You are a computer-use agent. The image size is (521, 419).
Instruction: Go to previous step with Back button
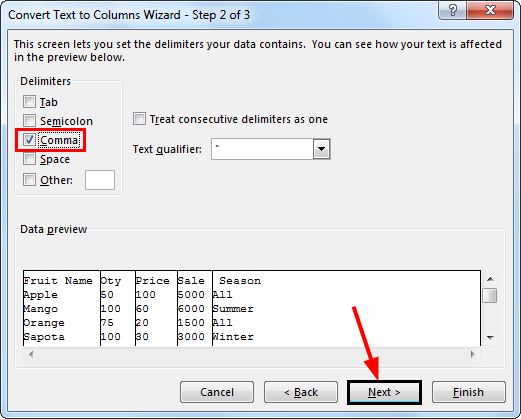pyautogui.click(x=301, y=392)
